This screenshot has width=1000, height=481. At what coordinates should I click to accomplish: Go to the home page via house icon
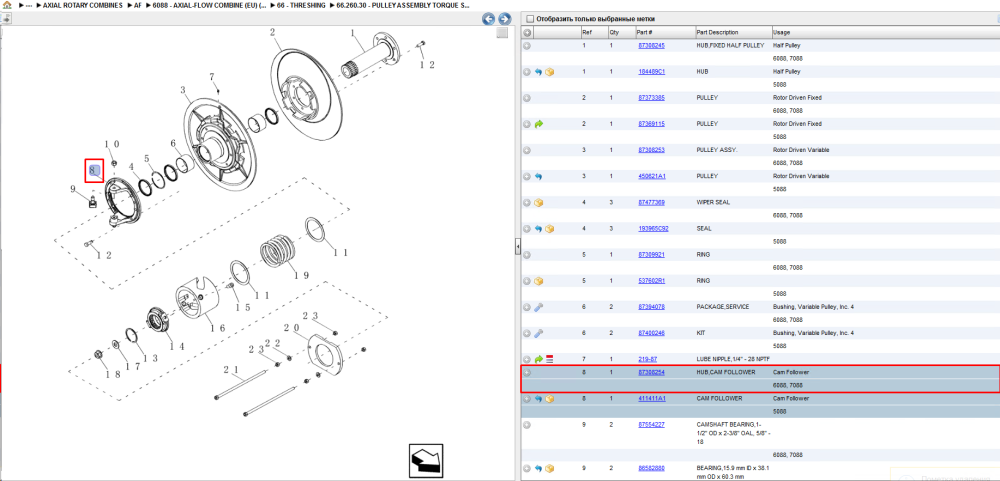click(x=6, y=4)
